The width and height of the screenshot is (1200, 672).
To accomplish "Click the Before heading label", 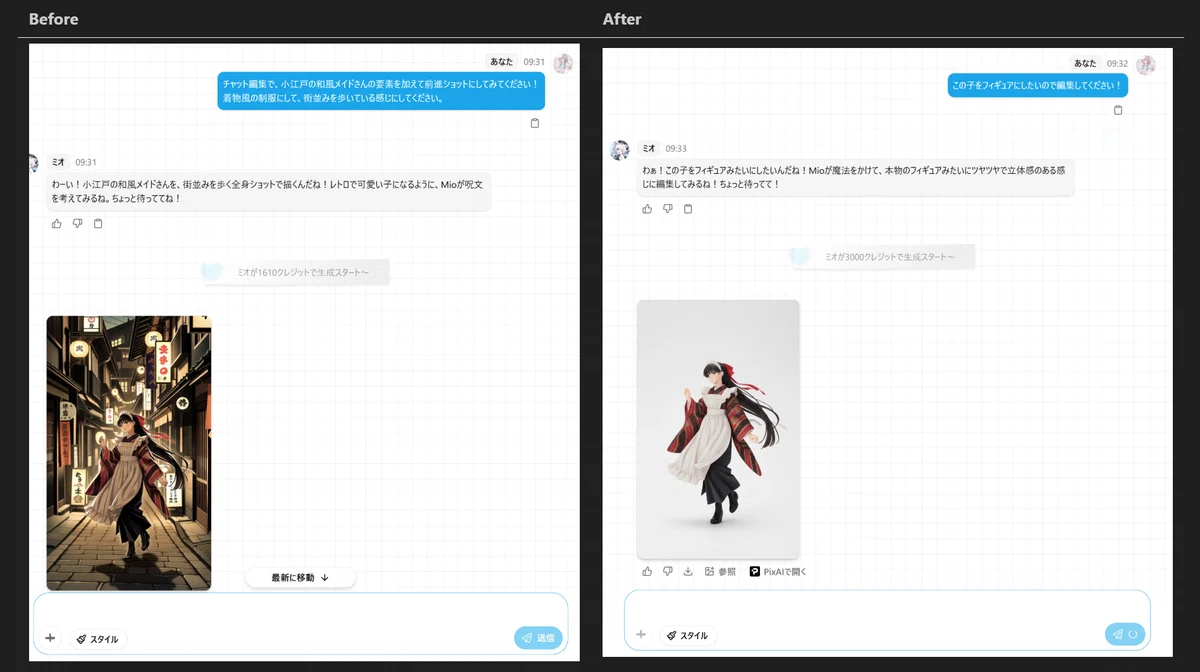I will [x=54, y=19].
